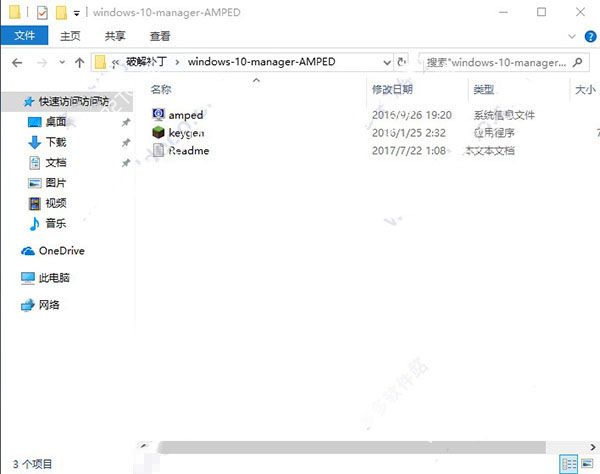Screen dimensions: 600x474
Task: Click the 3 个项目 status text
Action: 33,464
